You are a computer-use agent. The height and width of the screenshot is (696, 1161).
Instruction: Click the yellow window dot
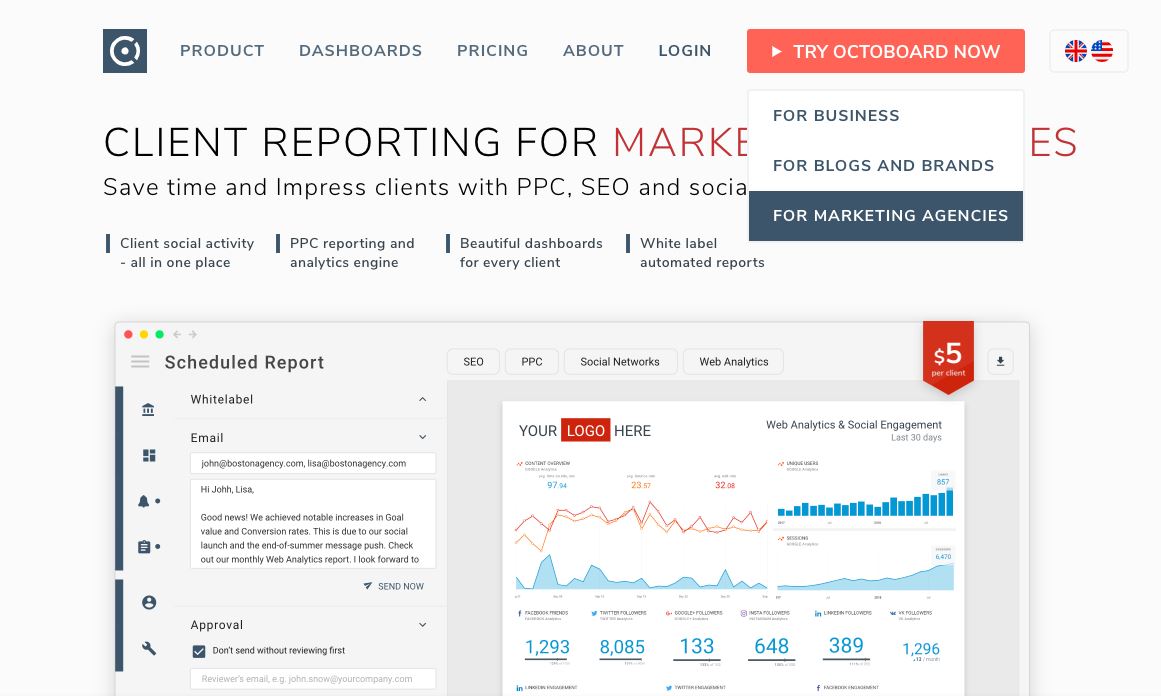click(x=144, y=335)
